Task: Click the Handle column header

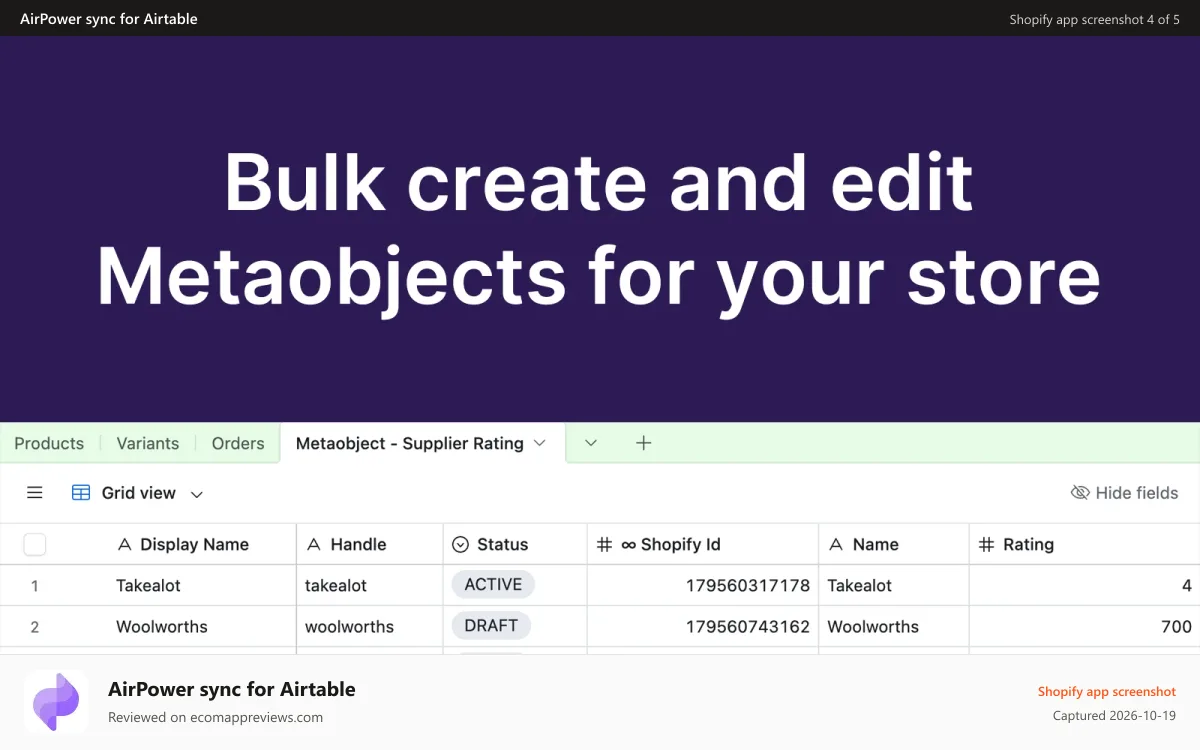Action: (370, 545)
